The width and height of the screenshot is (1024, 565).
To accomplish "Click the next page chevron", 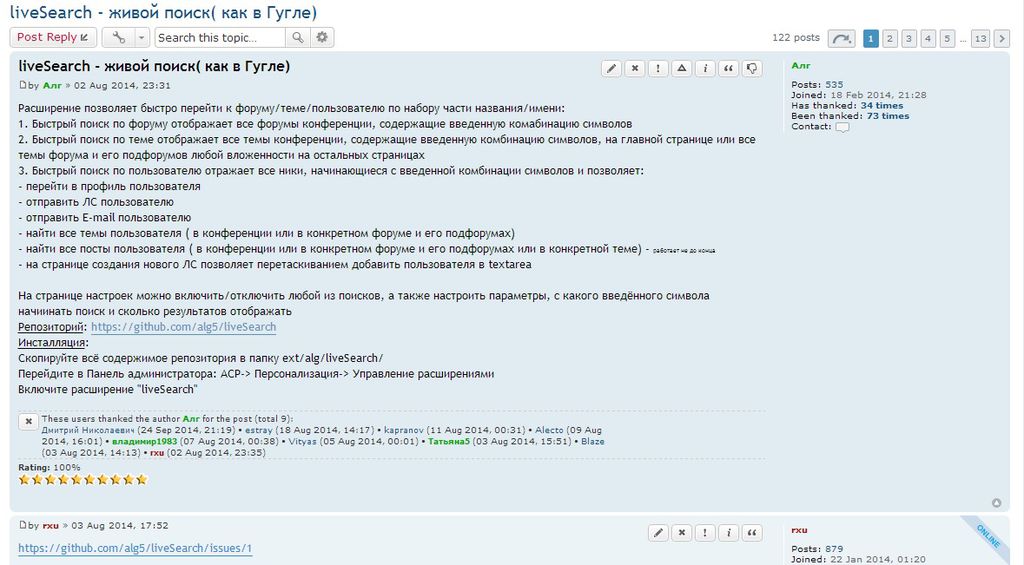I will click(1003, 38).
